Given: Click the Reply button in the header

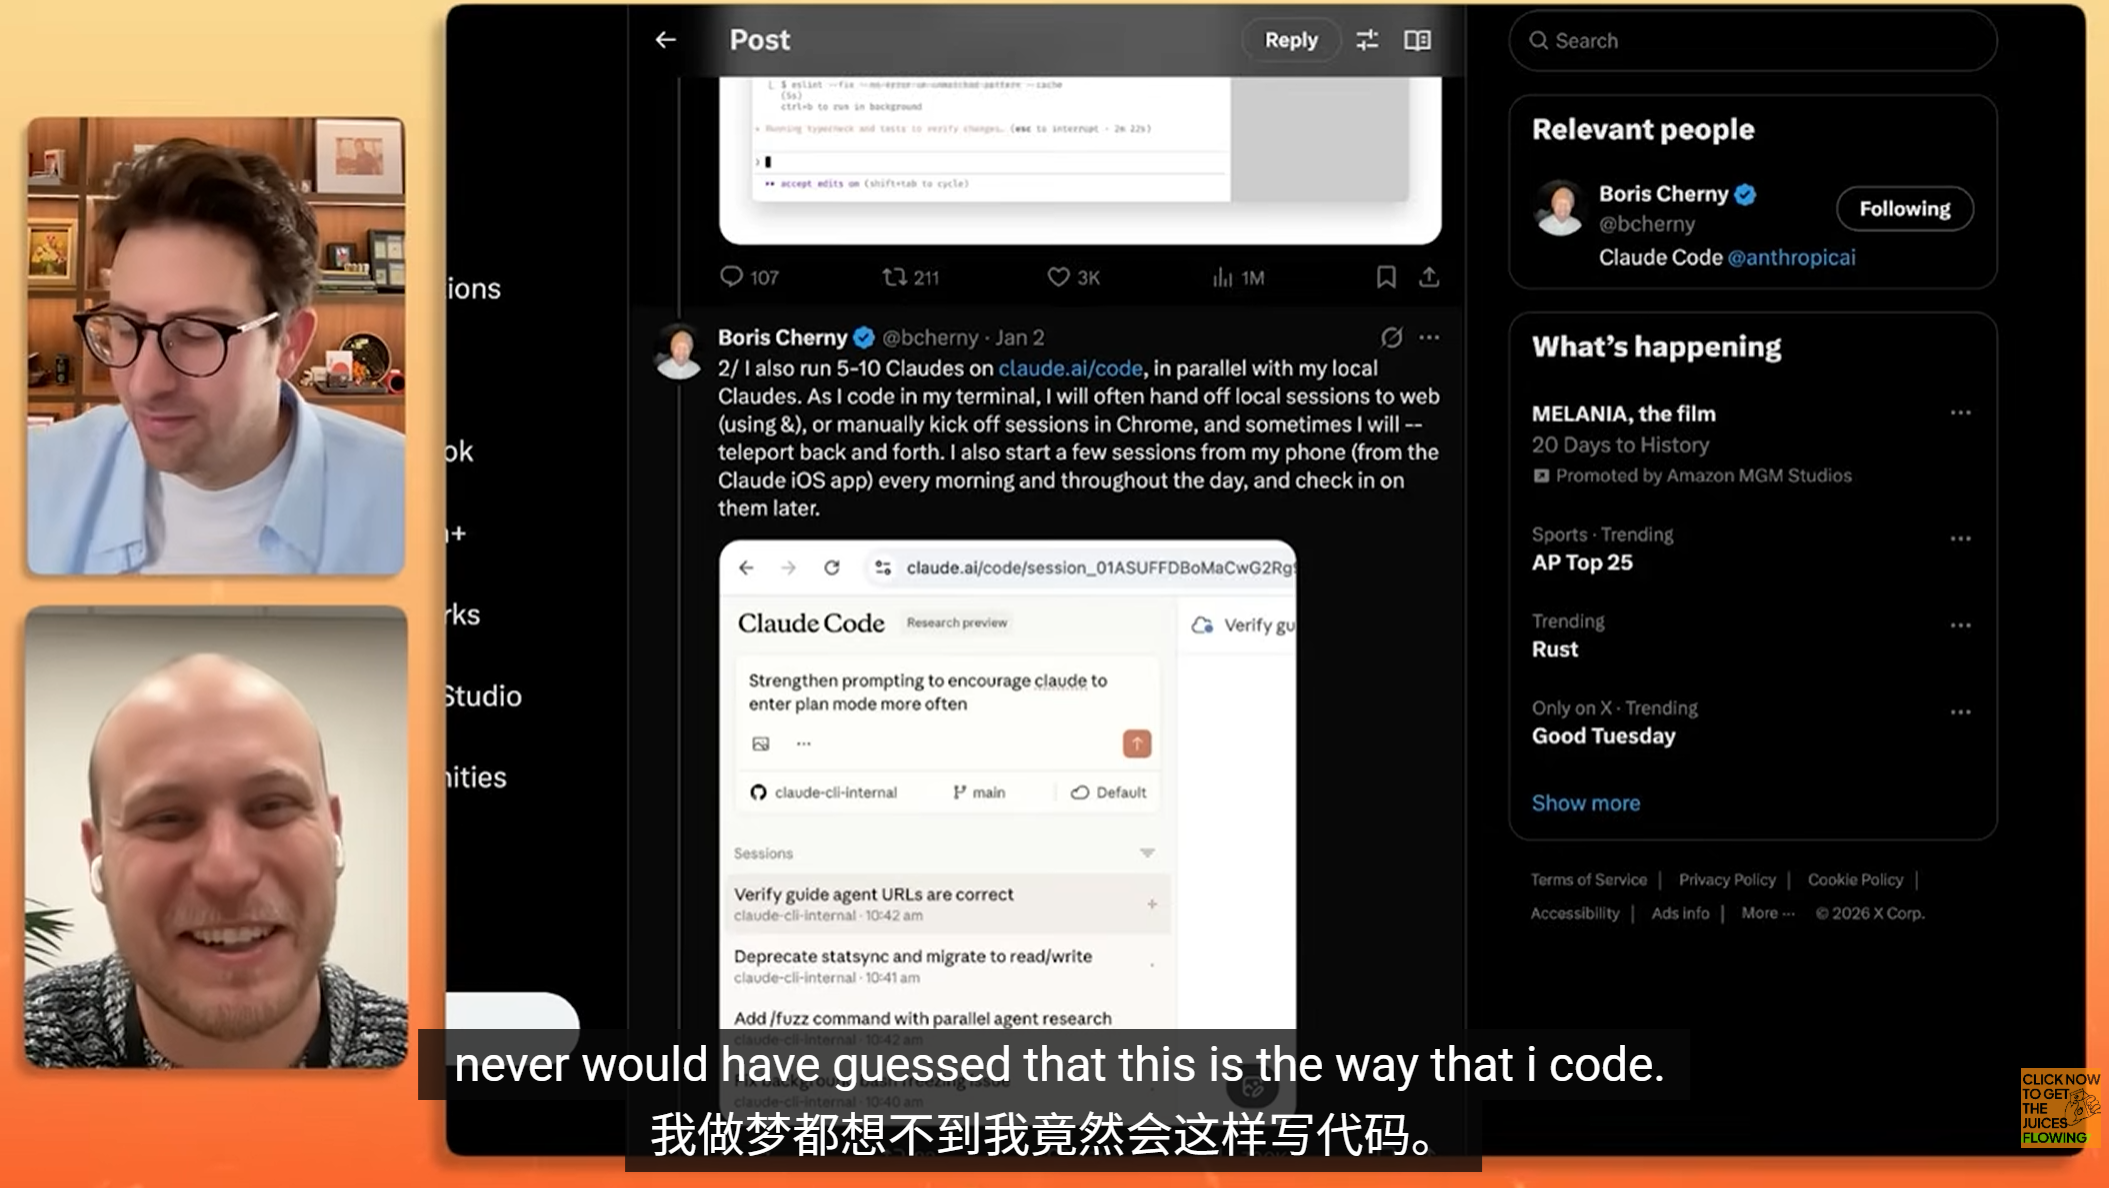Looking at the screenshot, I should tap(1291, 40).
